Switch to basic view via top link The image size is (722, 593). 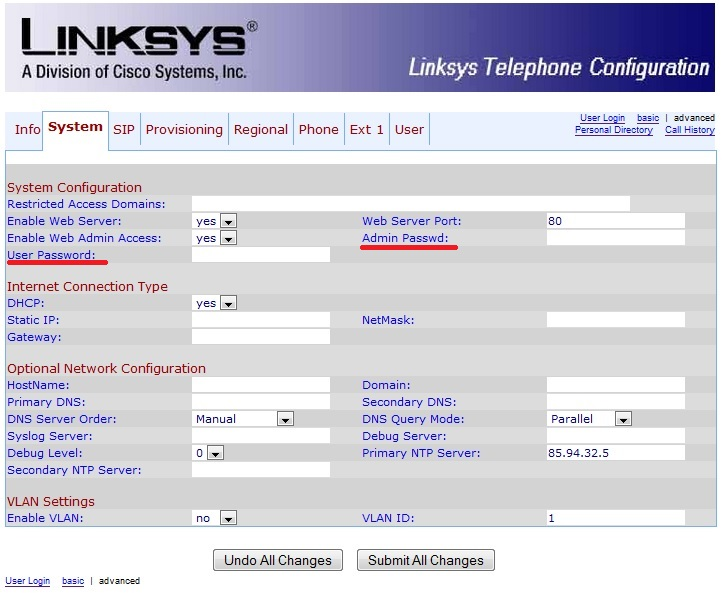point(648,118)
